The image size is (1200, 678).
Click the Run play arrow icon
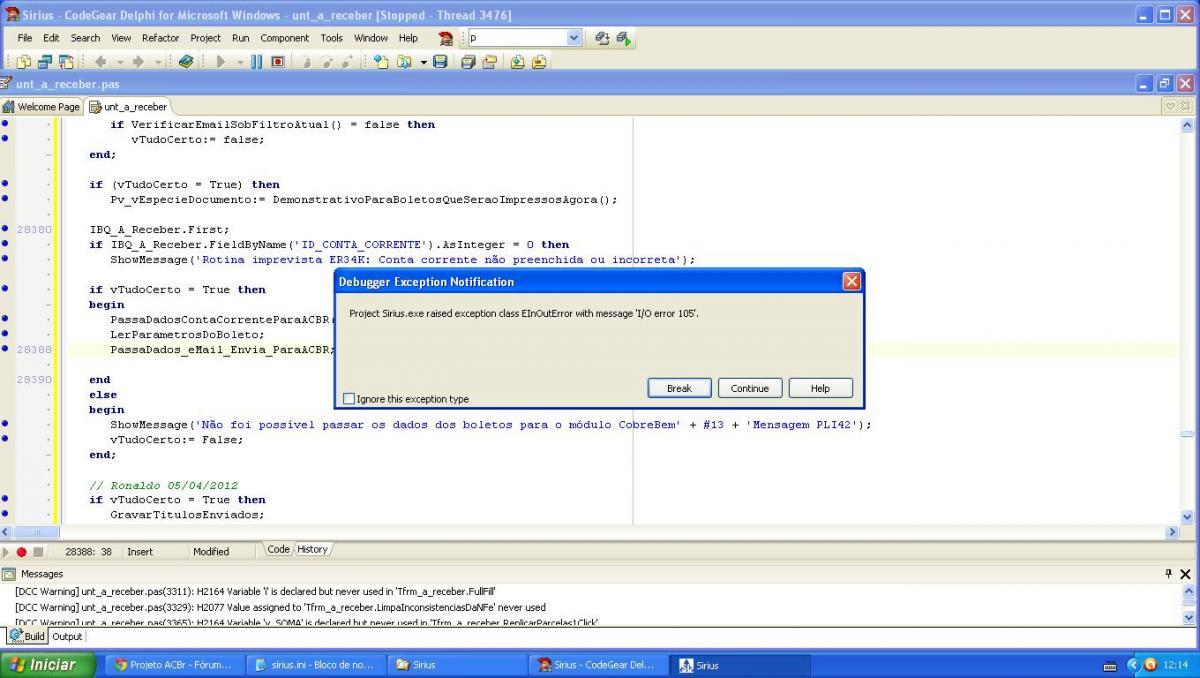(221, 62)
